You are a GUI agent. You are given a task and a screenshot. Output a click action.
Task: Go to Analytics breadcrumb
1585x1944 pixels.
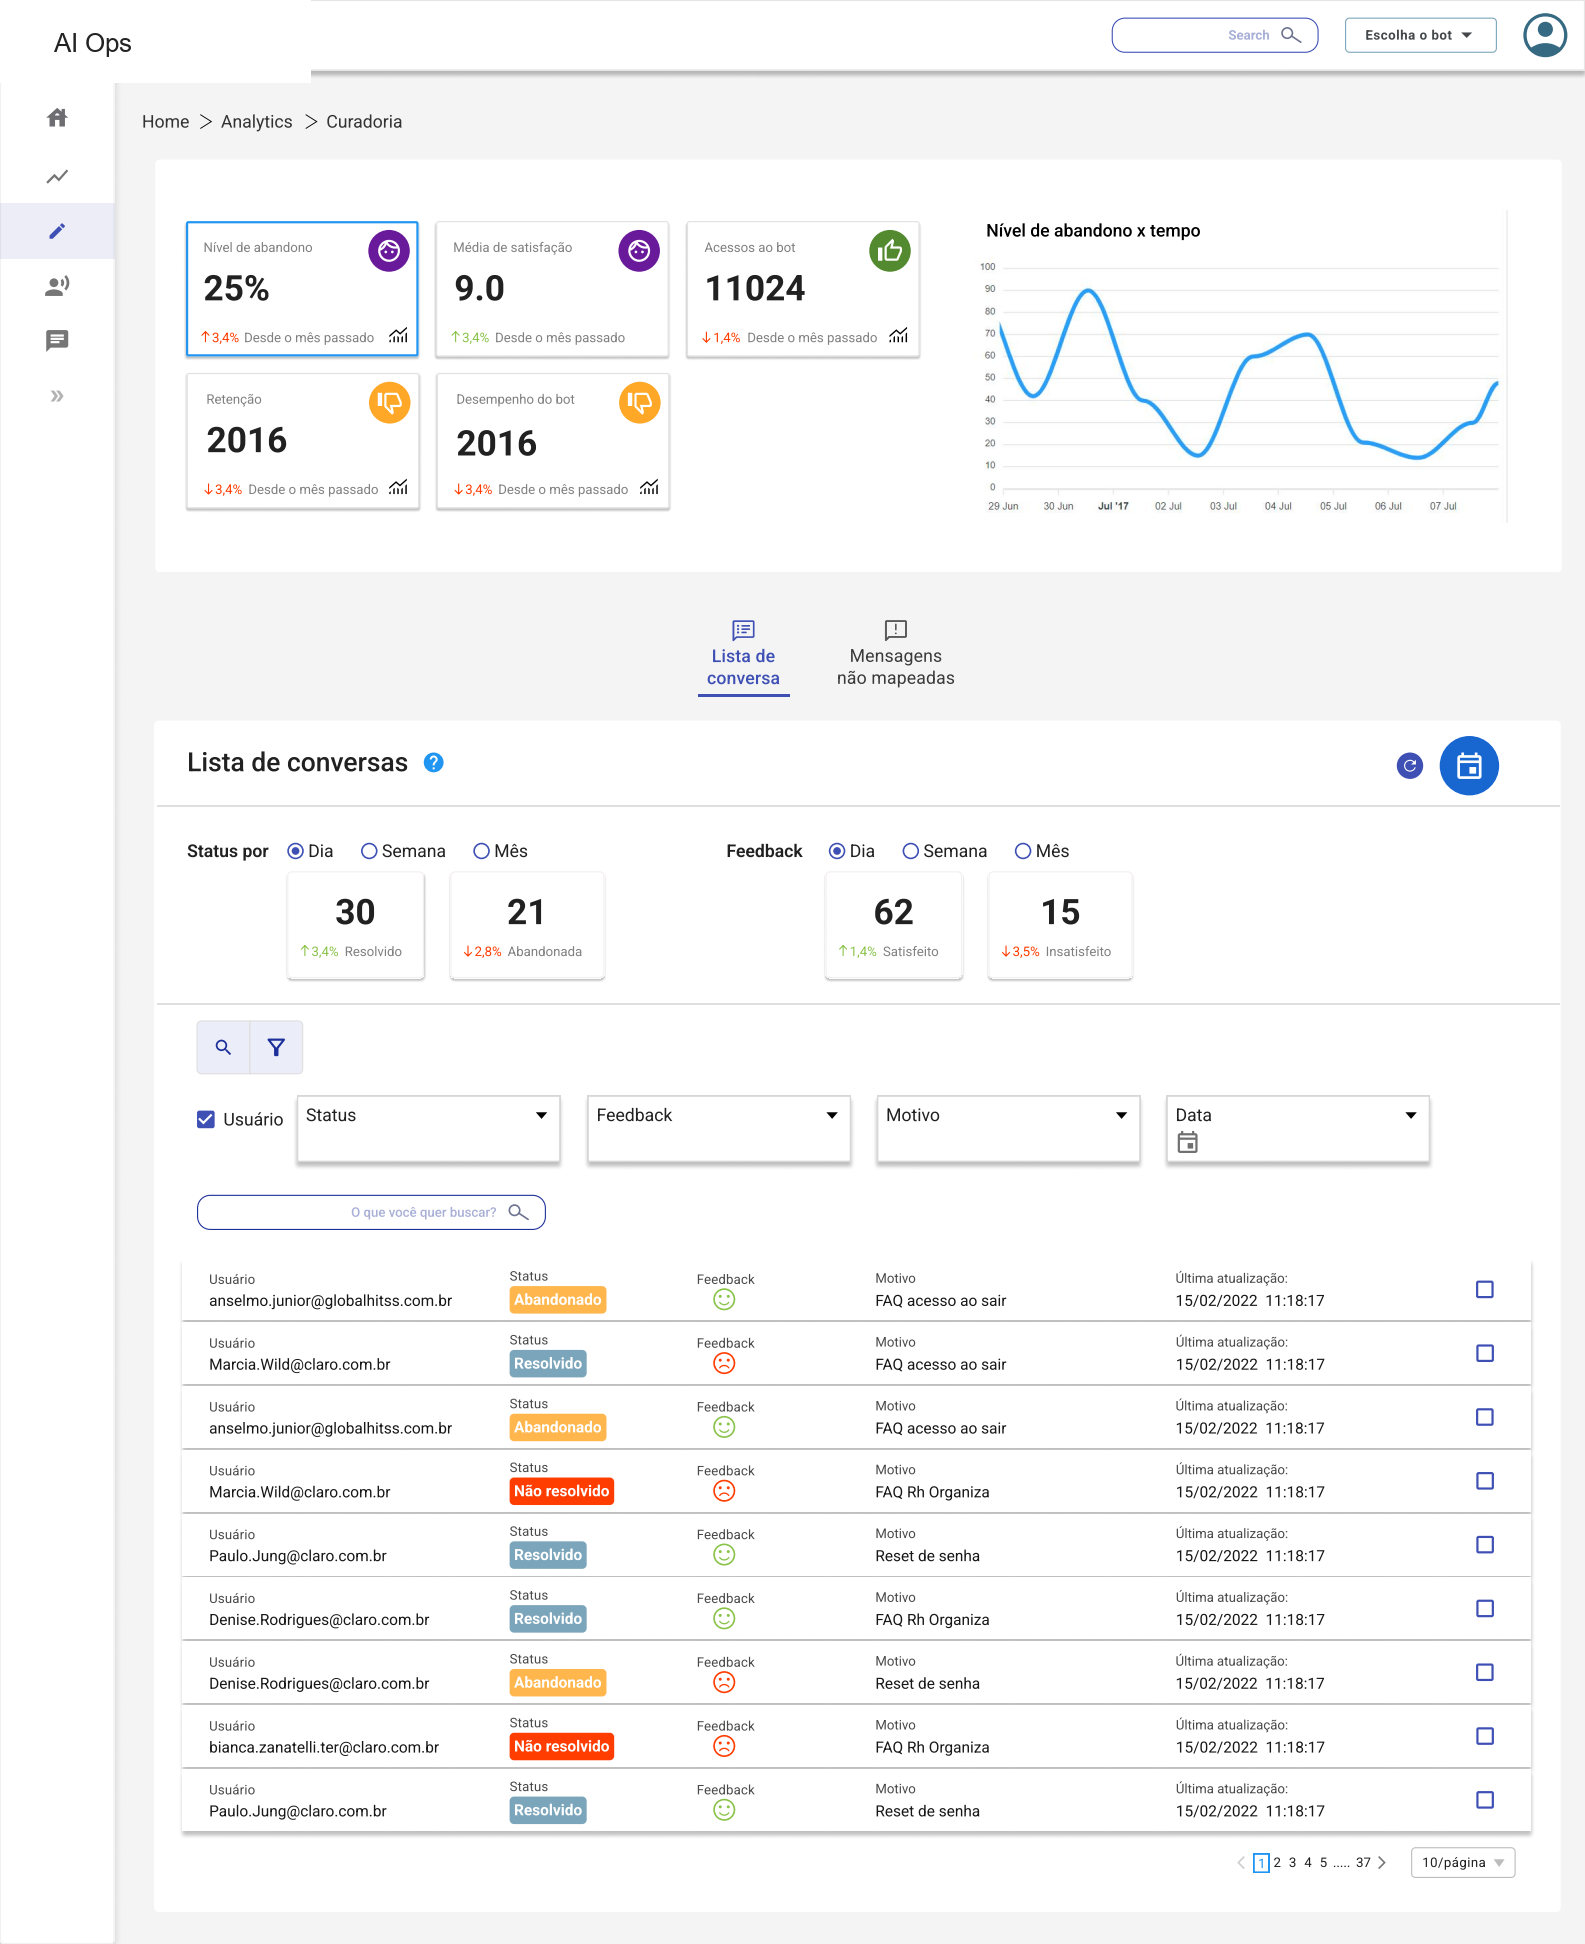tap(257, 121)
